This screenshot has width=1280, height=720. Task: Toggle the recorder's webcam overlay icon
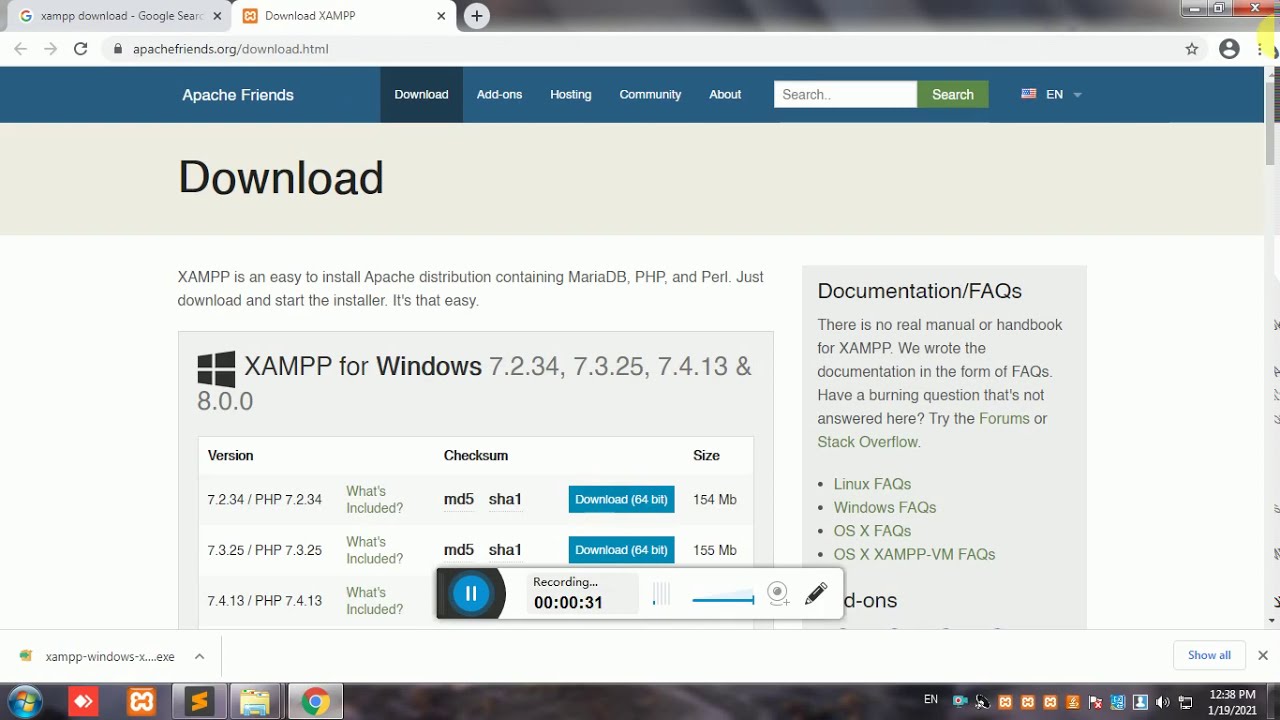[x=778, y=594]
